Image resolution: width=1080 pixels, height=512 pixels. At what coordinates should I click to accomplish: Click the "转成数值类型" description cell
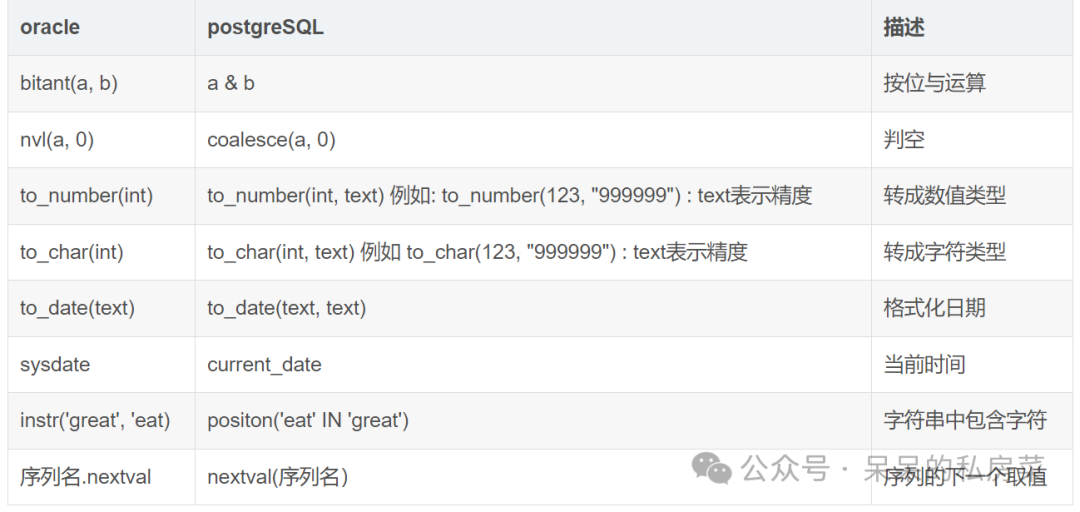pos(944,196)
